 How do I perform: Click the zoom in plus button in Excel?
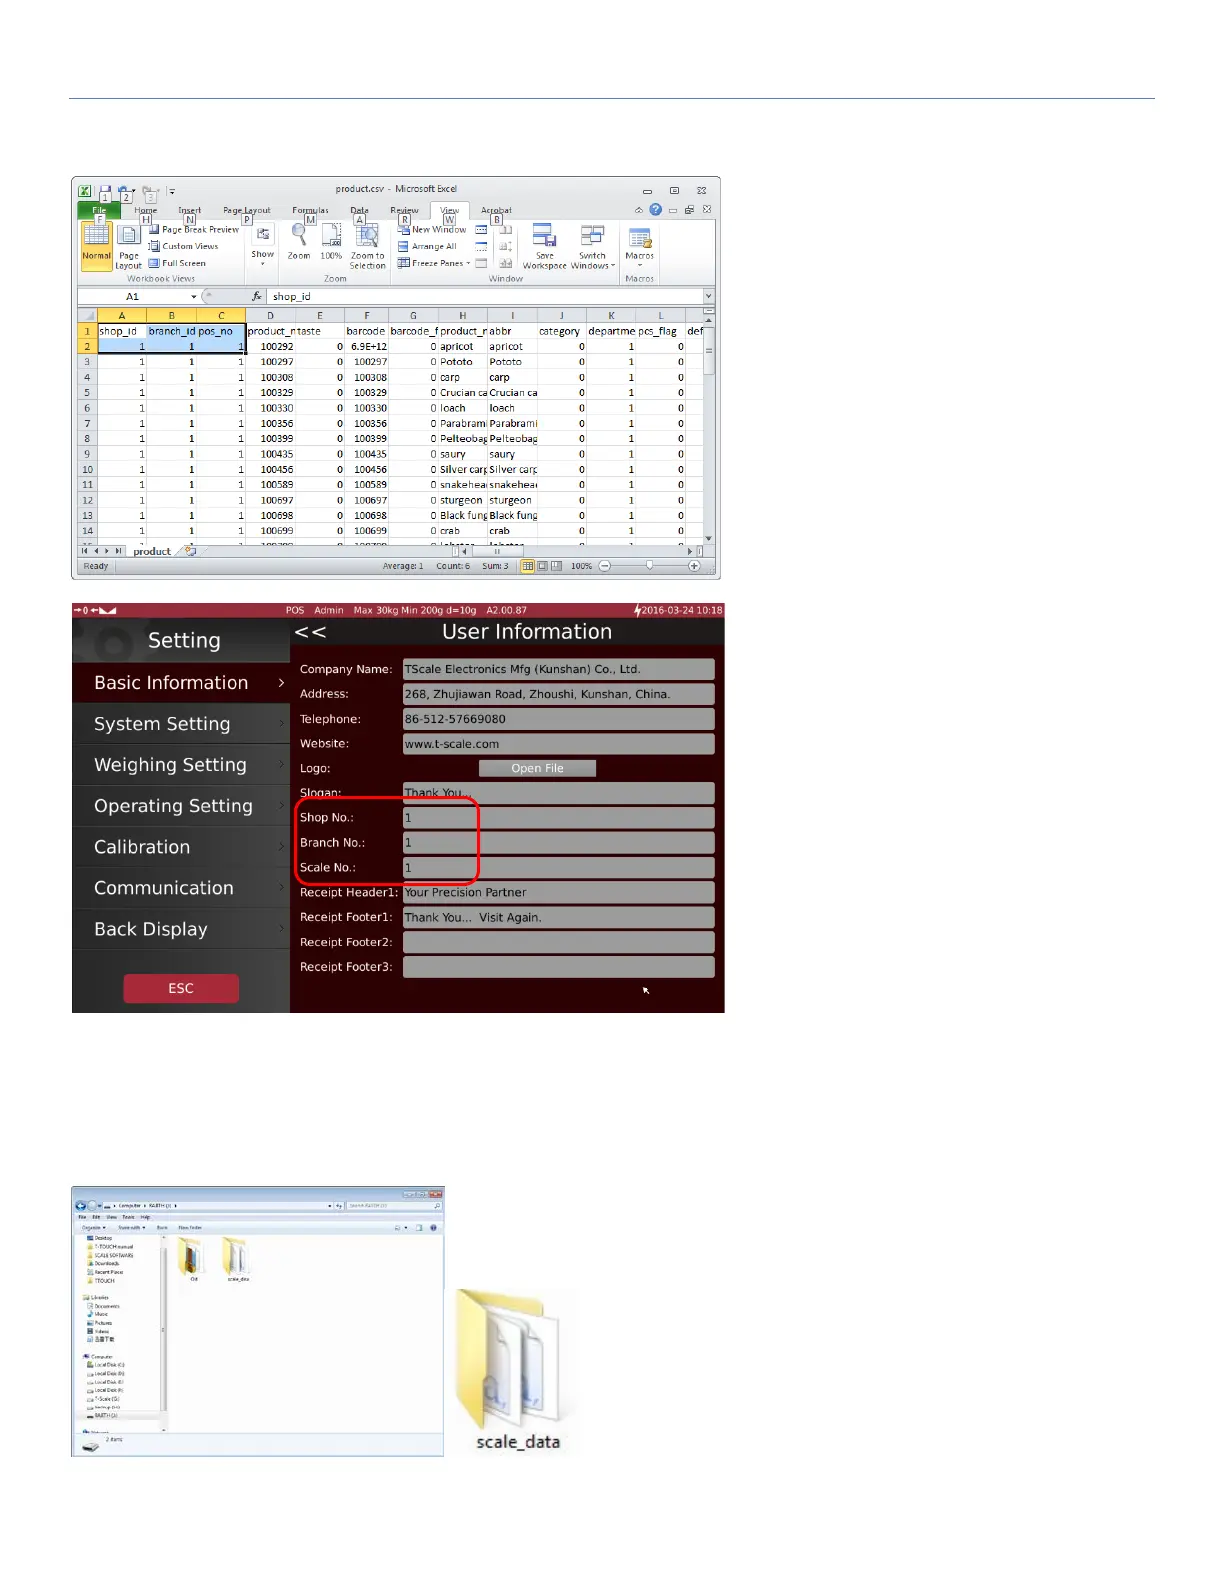[694, 566]
